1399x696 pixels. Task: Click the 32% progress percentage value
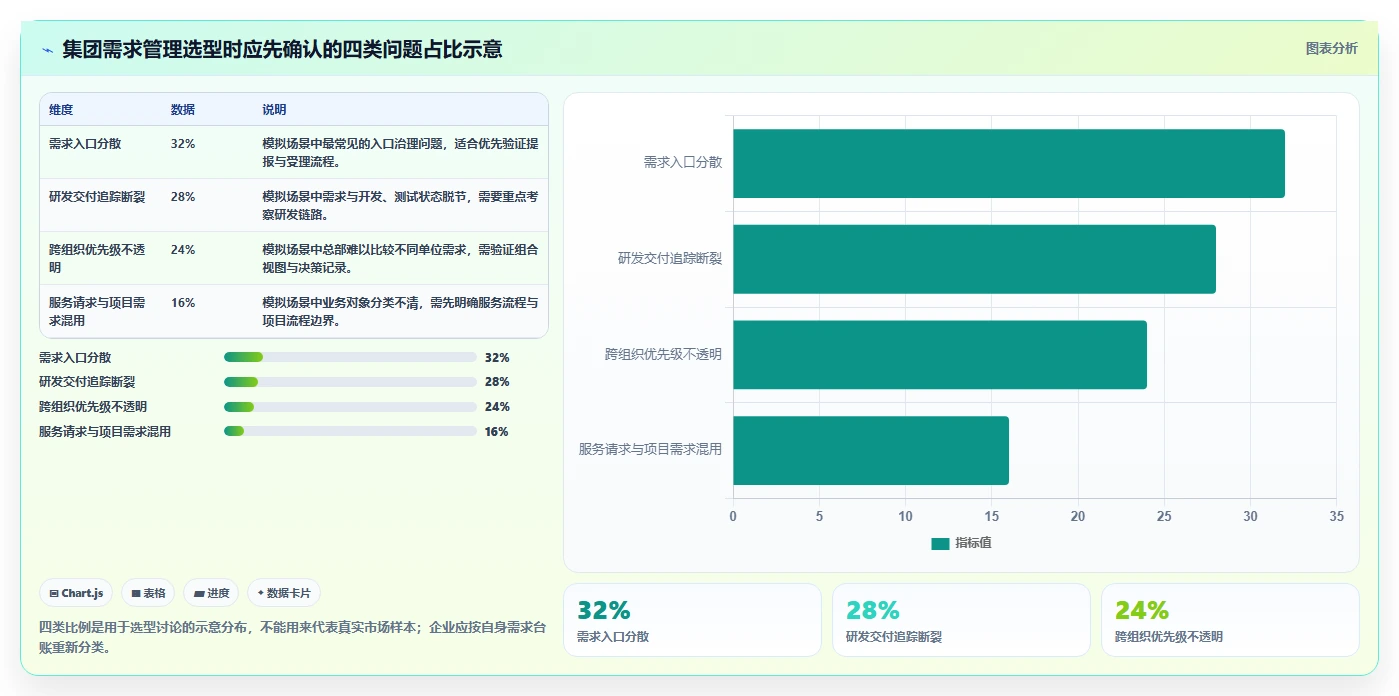click(497, 357)
